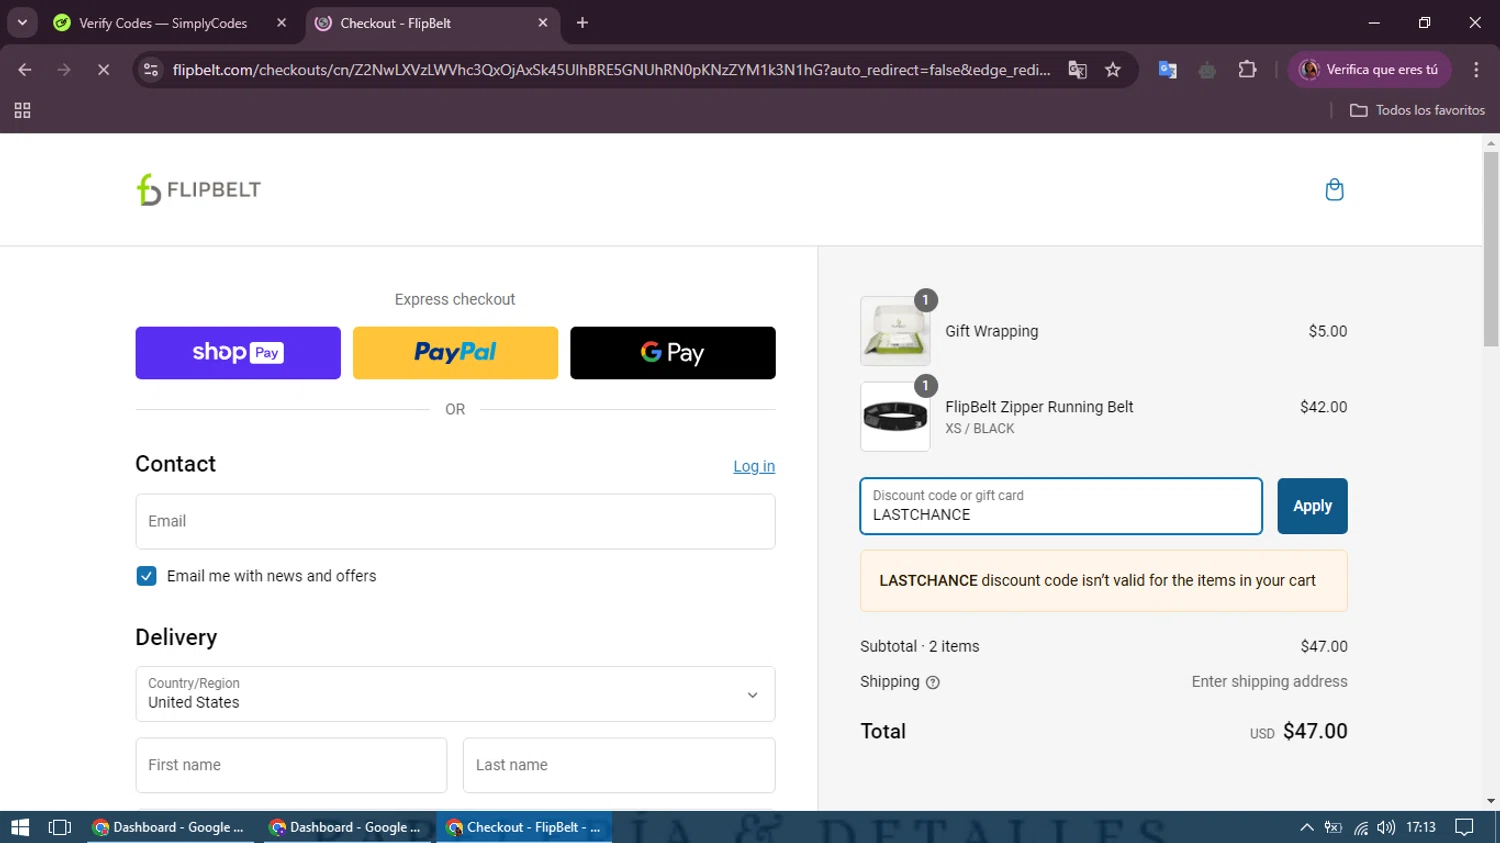Open the notification center icon
Screen dimensions: 1500x843
tap(1464, 827)
